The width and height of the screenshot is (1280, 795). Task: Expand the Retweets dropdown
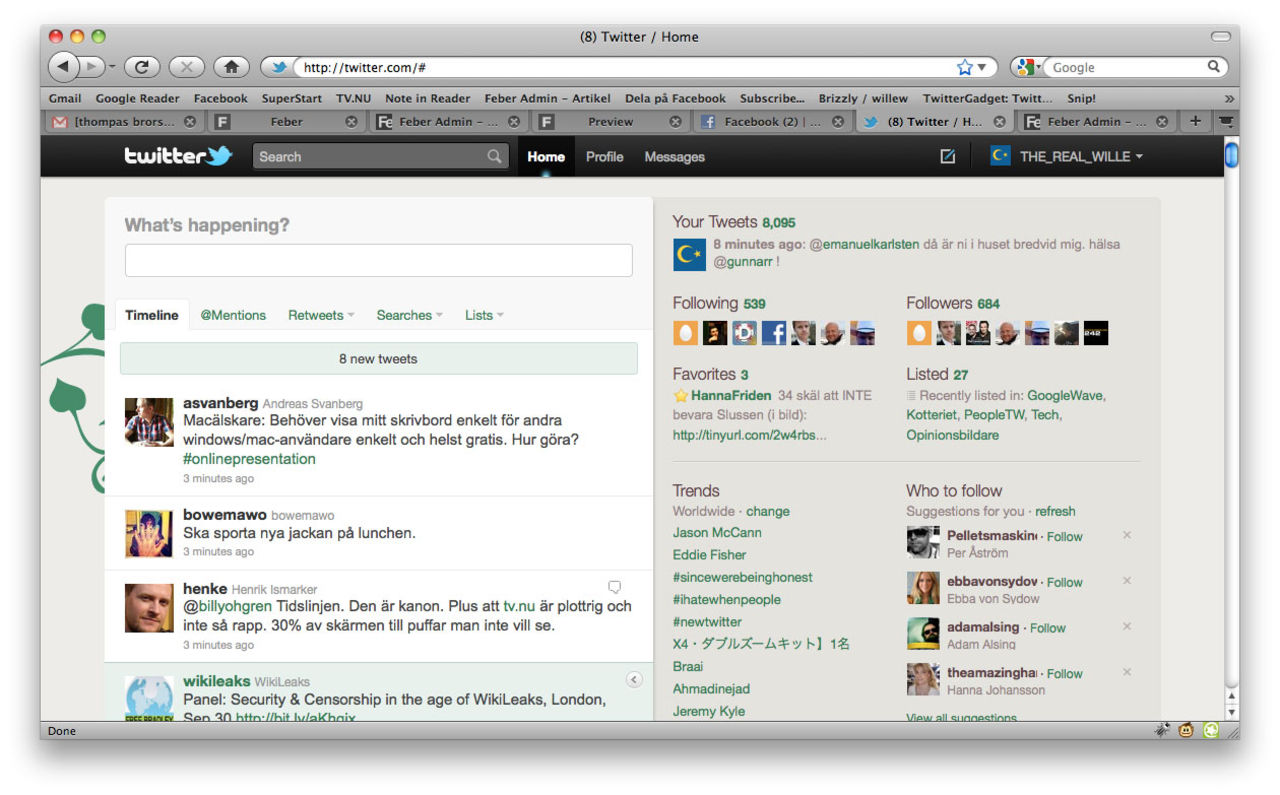click(x=320, y=315)
